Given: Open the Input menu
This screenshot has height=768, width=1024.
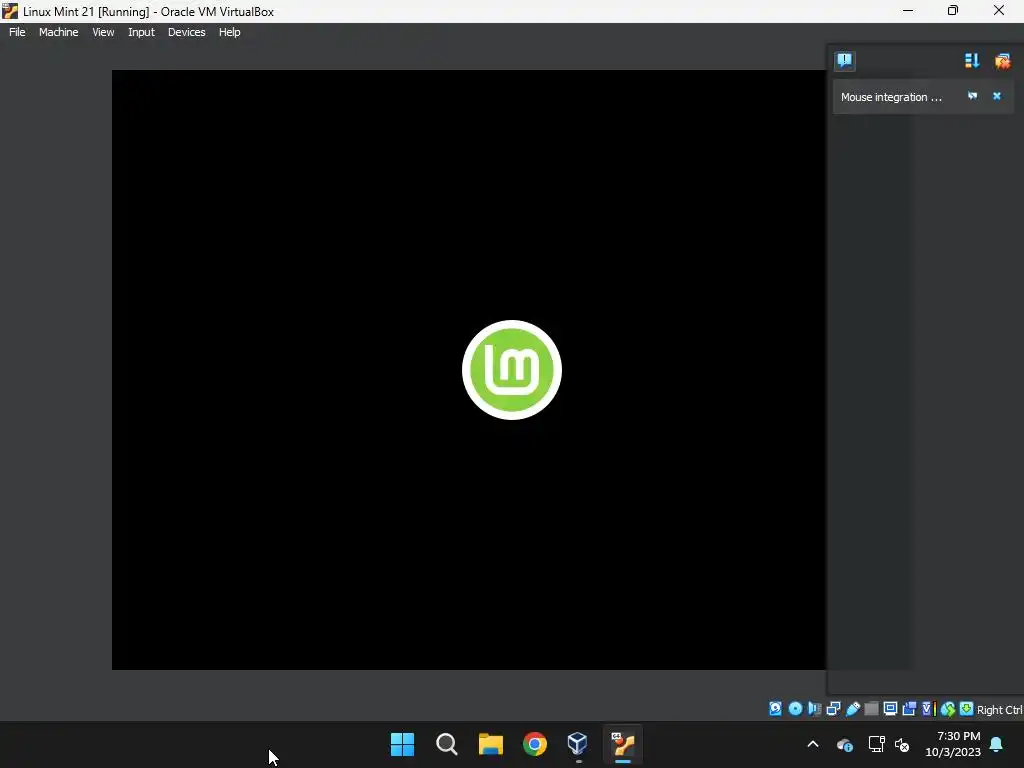Looking at the screenshot, I should point(141,32).
